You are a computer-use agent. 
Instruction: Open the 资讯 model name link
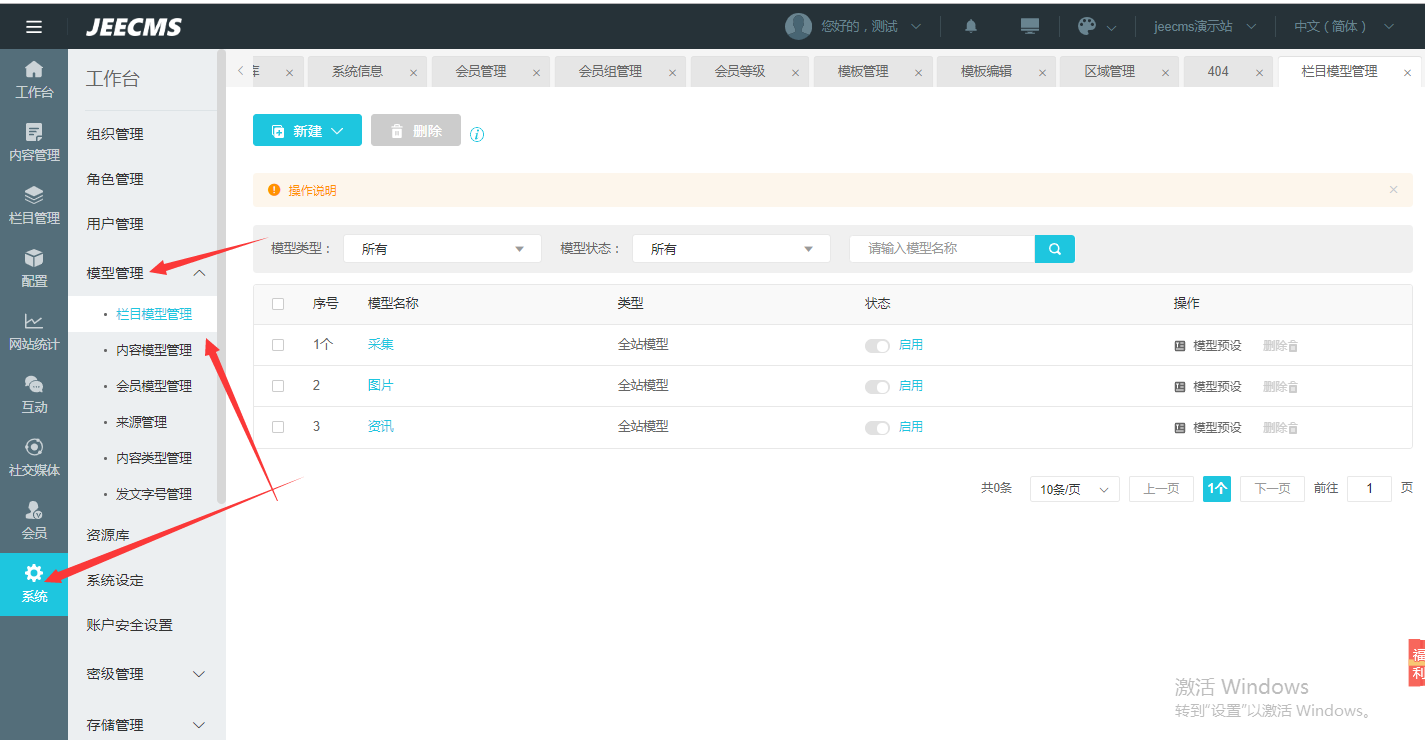click(x=381, y=427)
